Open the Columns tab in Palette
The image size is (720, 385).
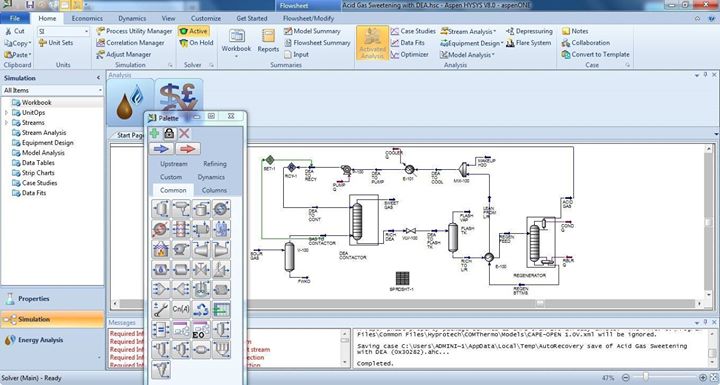214,190
